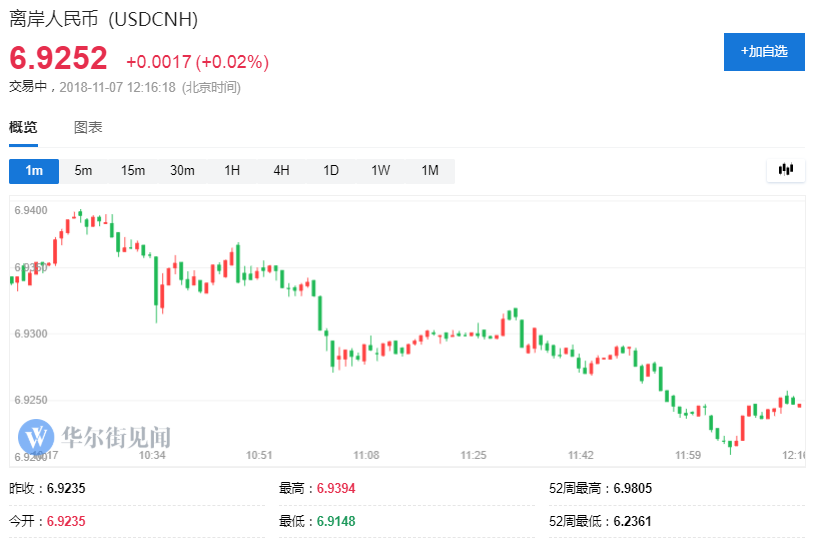Select the 1W weekly interval
Viewport: 824px width, 553px height.
380,170
